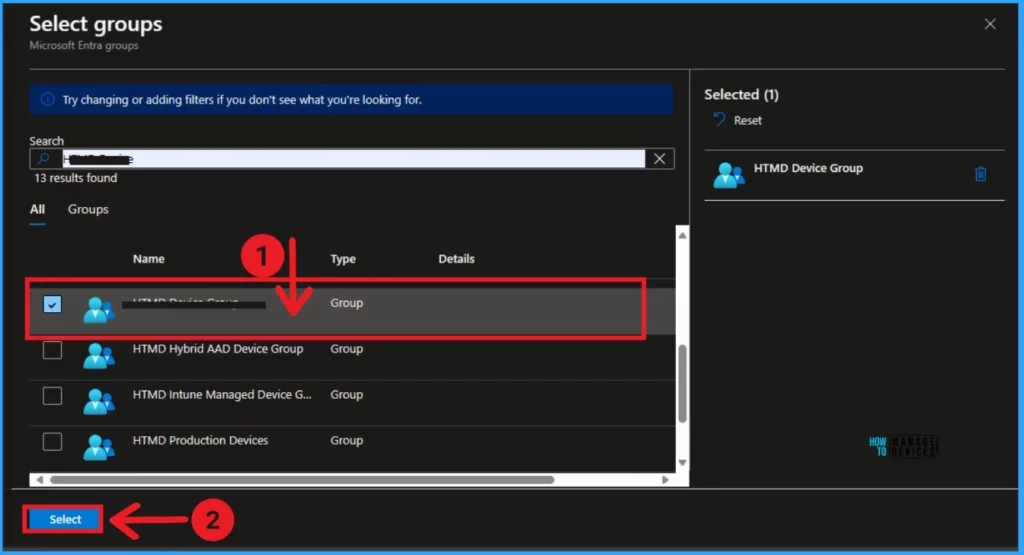Click the Reset undo arrow icon
Image resolution: width=1024 pixels, height=555 pixels.
tap(719, 119)
